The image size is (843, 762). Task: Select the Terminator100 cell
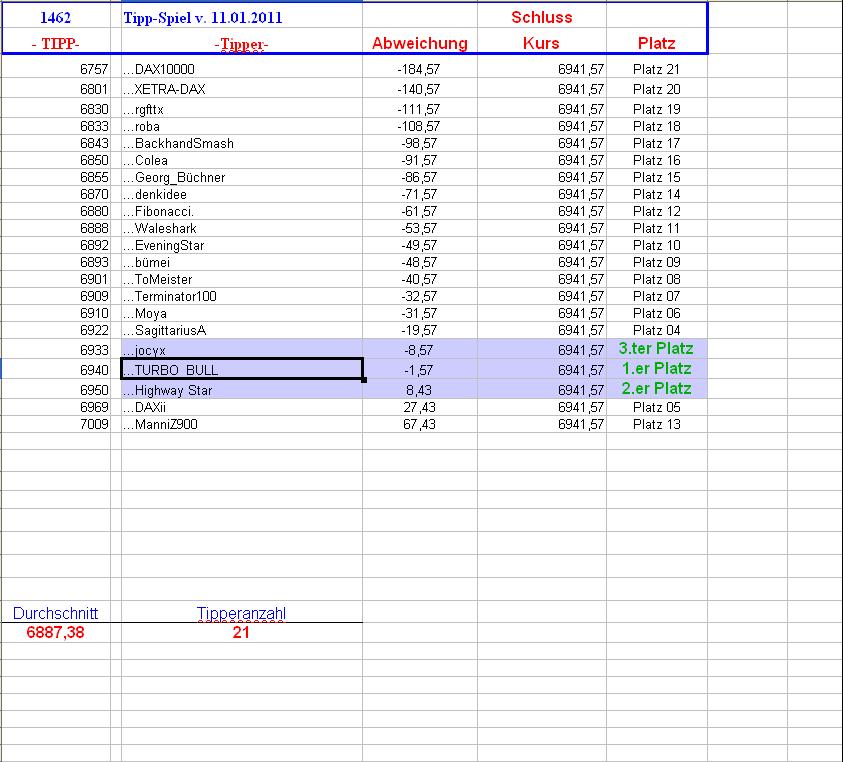point(242,296)
